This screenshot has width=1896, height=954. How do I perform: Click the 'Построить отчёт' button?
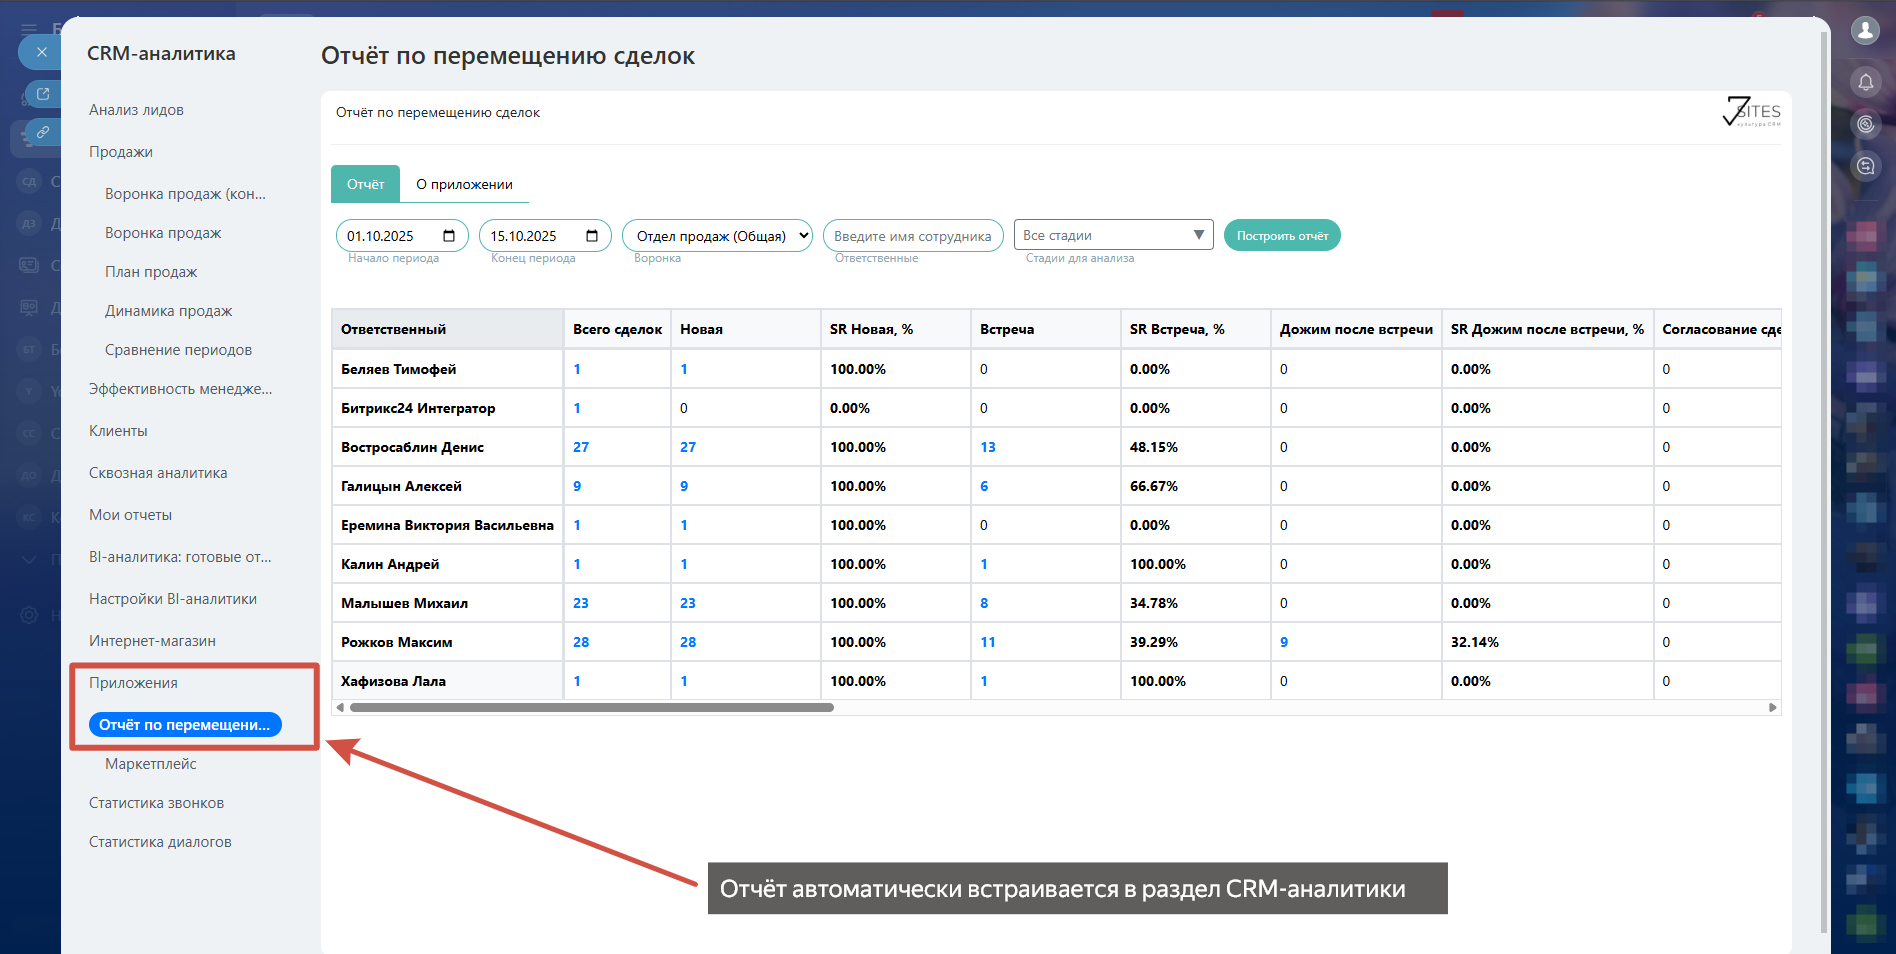coord(1281,236)
